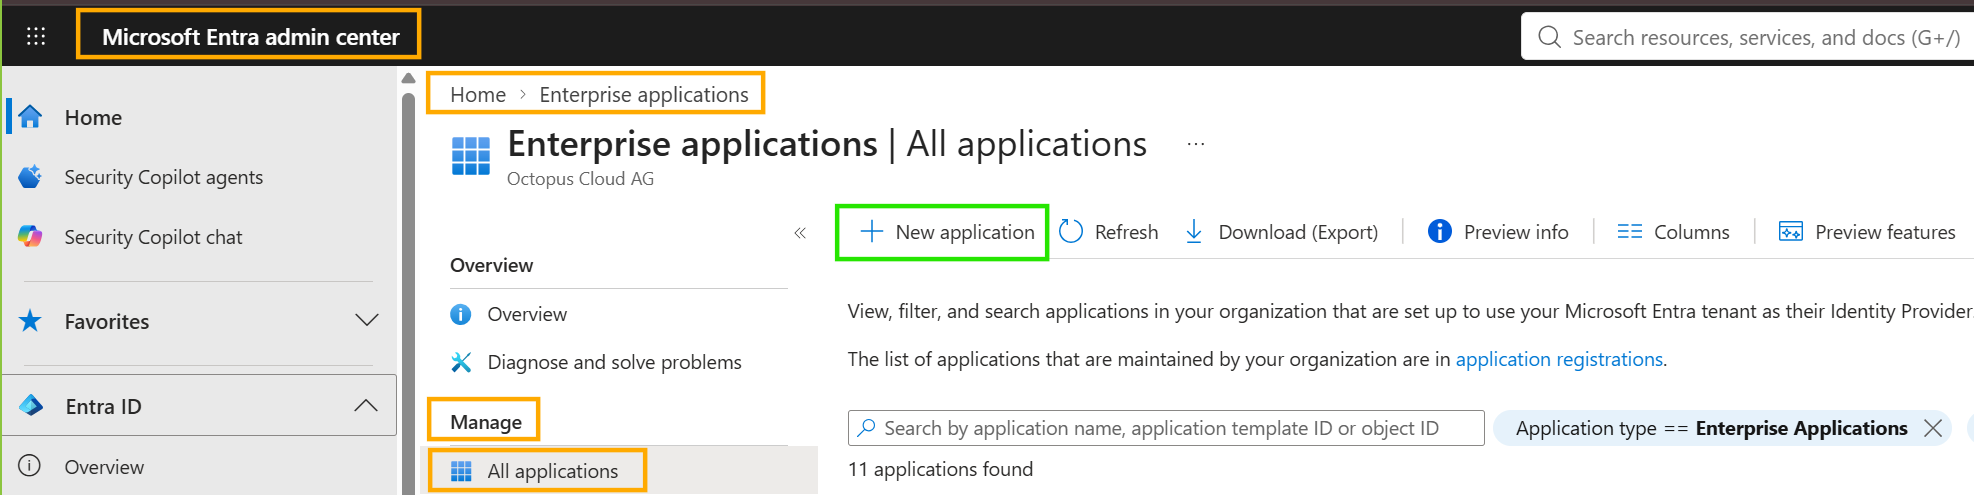The height and width of the screenshot is (495, 1974).
Task: Collapse the blade menu with double chevron
Action: point(800,233)
